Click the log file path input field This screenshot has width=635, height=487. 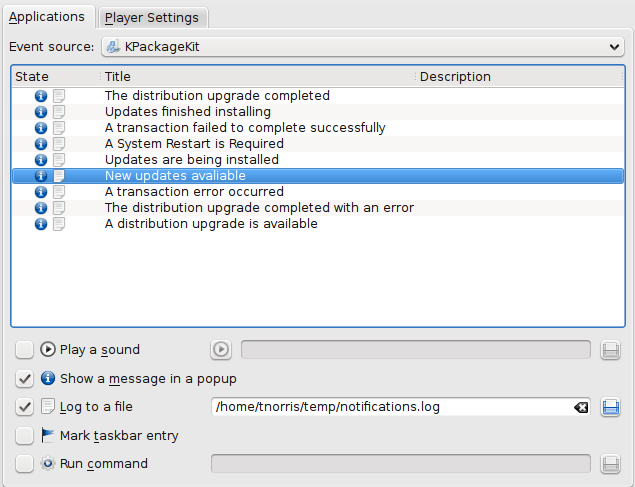[x=390, y=407]
